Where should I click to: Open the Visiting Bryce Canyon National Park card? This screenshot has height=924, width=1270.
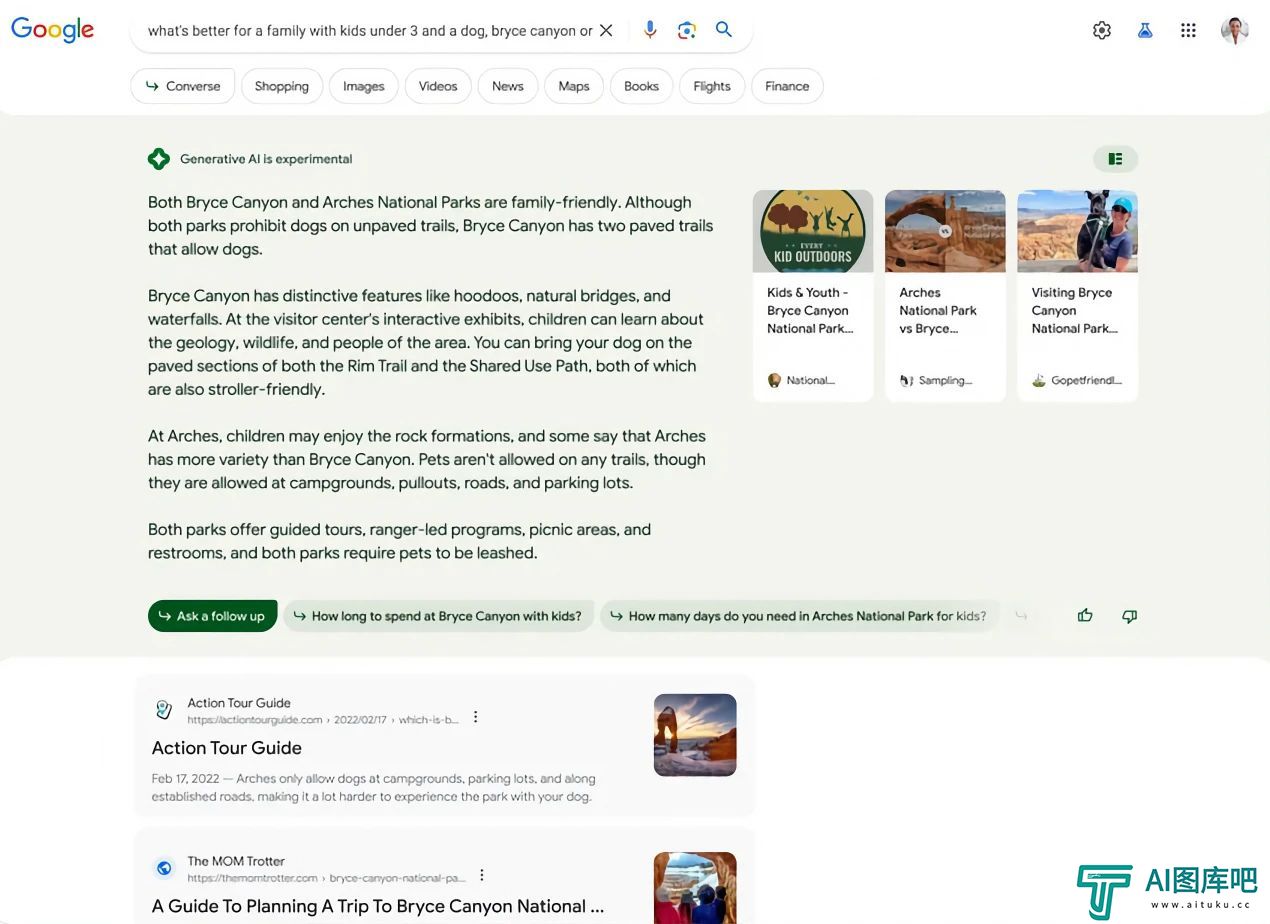pos(1077,296)
